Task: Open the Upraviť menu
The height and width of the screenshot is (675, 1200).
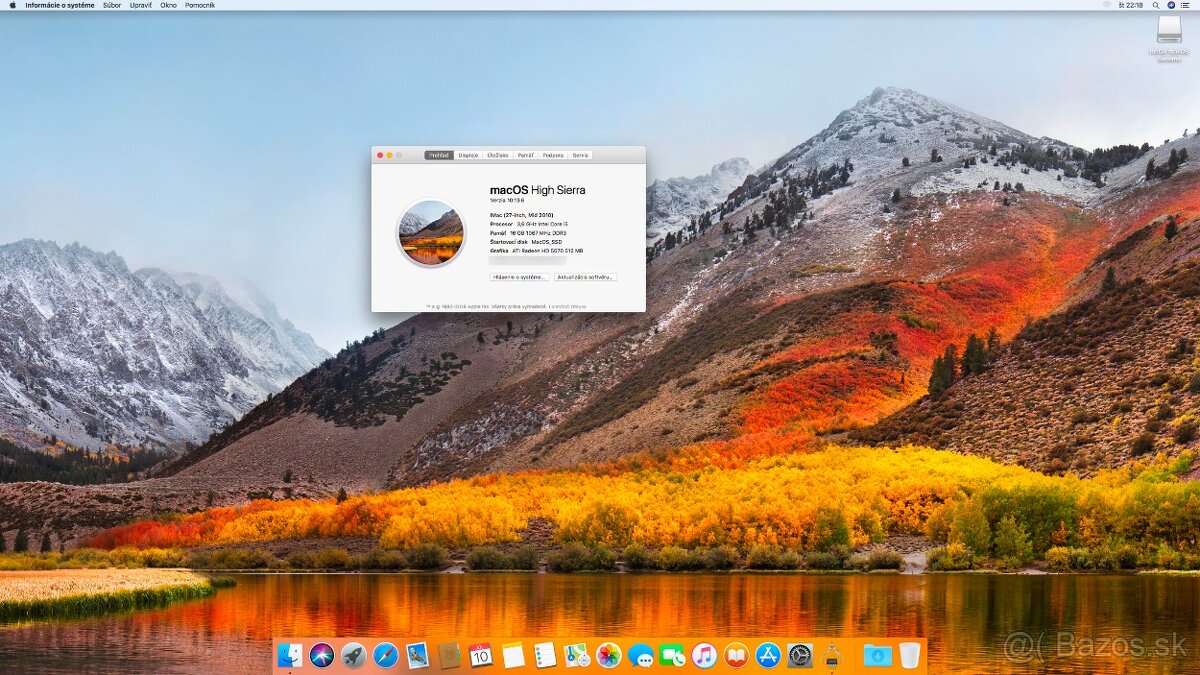Action: point(141,5)
